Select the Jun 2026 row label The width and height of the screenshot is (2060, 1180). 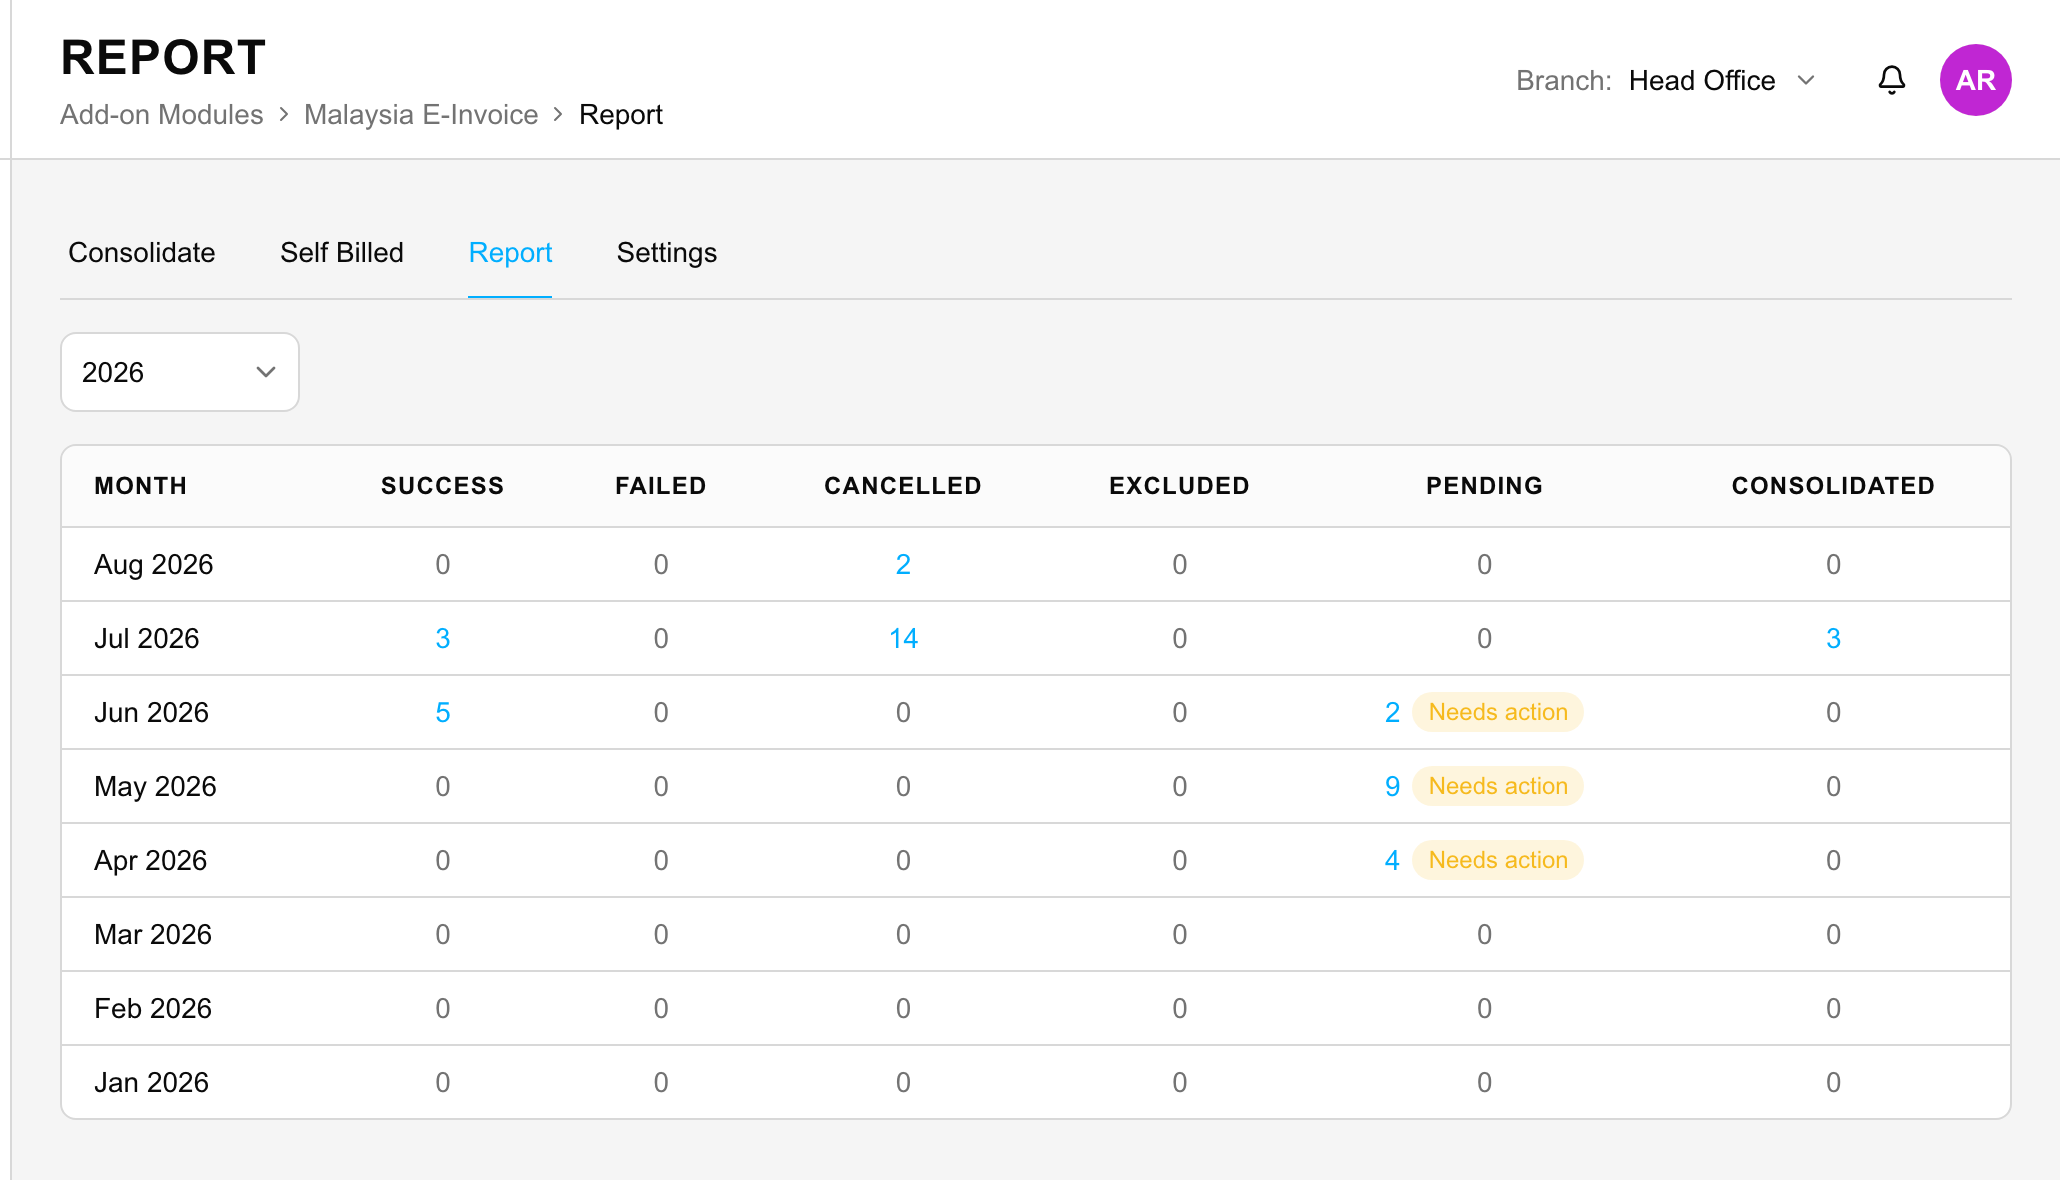tap(152, 712)
